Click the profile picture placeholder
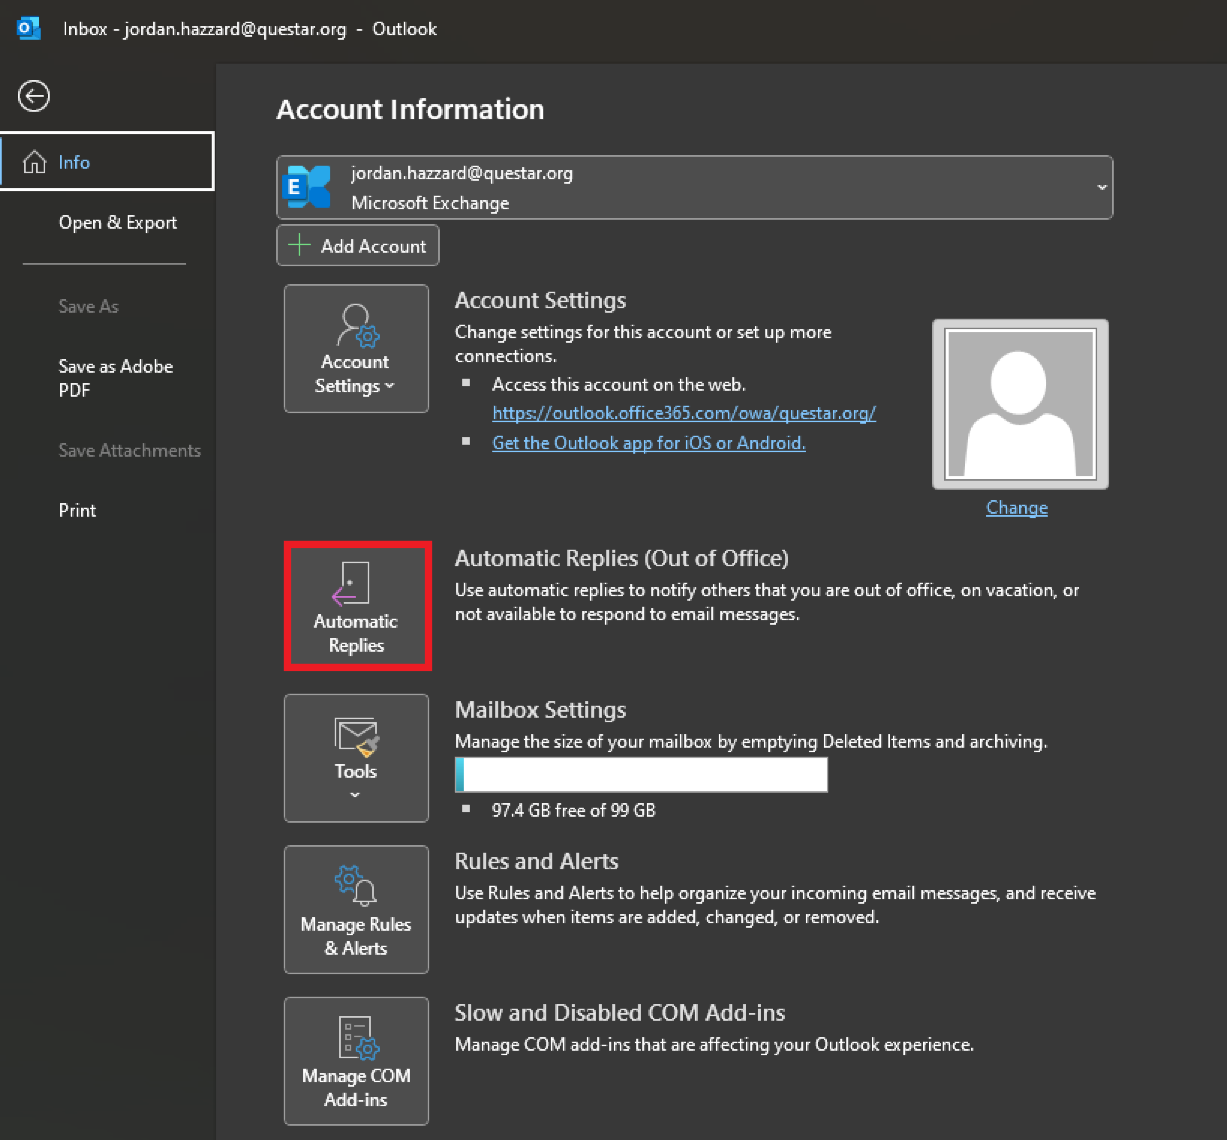The width and height of the screenshot is (1227, 1140). pyautogui.click(x=1020, y=404)
